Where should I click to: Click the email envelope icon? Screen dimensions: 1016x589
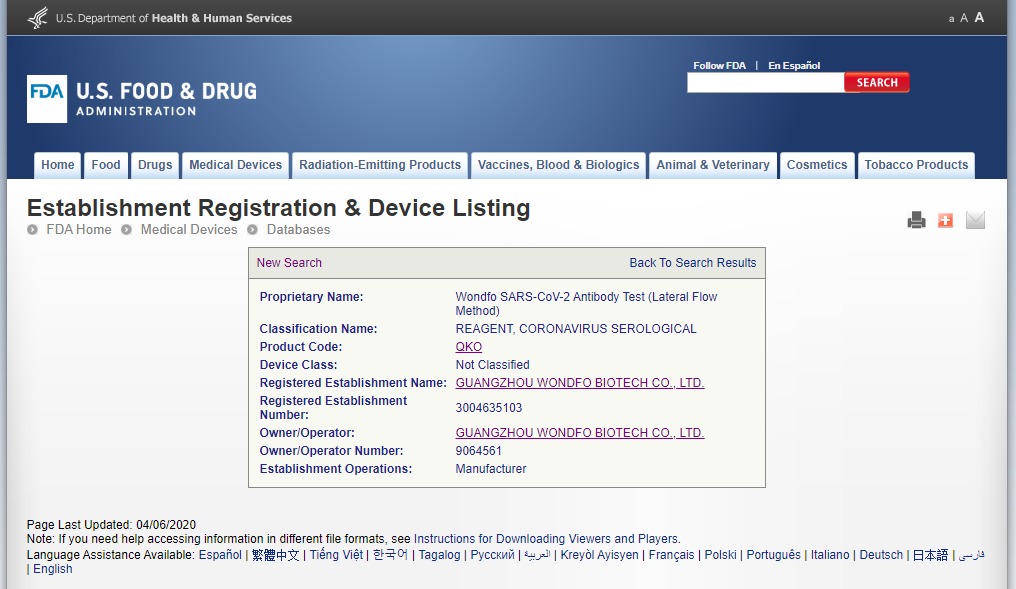(975, 220)
